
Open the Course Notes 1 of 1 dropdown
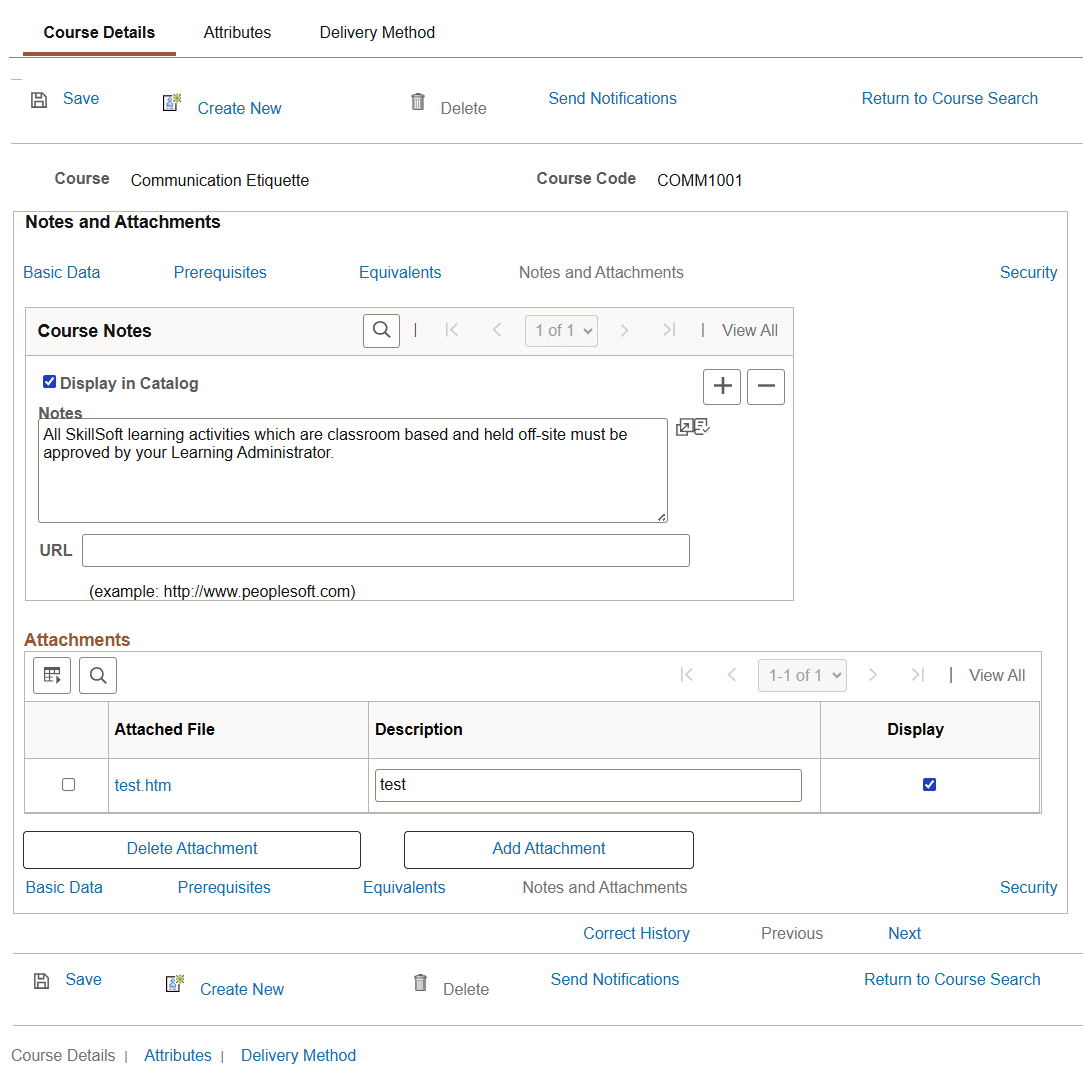tap(561, 331)
